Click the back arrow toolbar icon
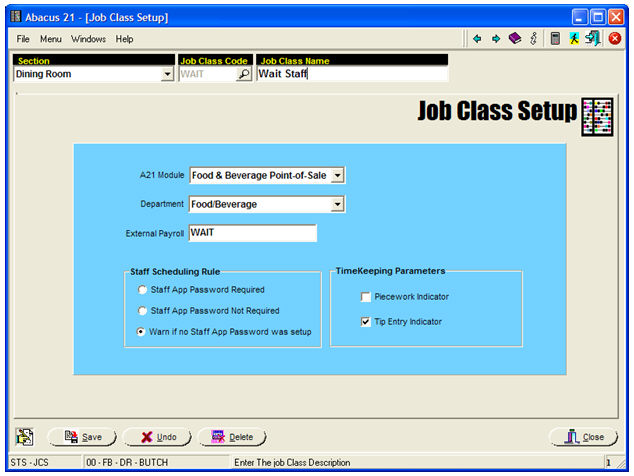This screenshot has width=634, height=476. pos(477,39)
